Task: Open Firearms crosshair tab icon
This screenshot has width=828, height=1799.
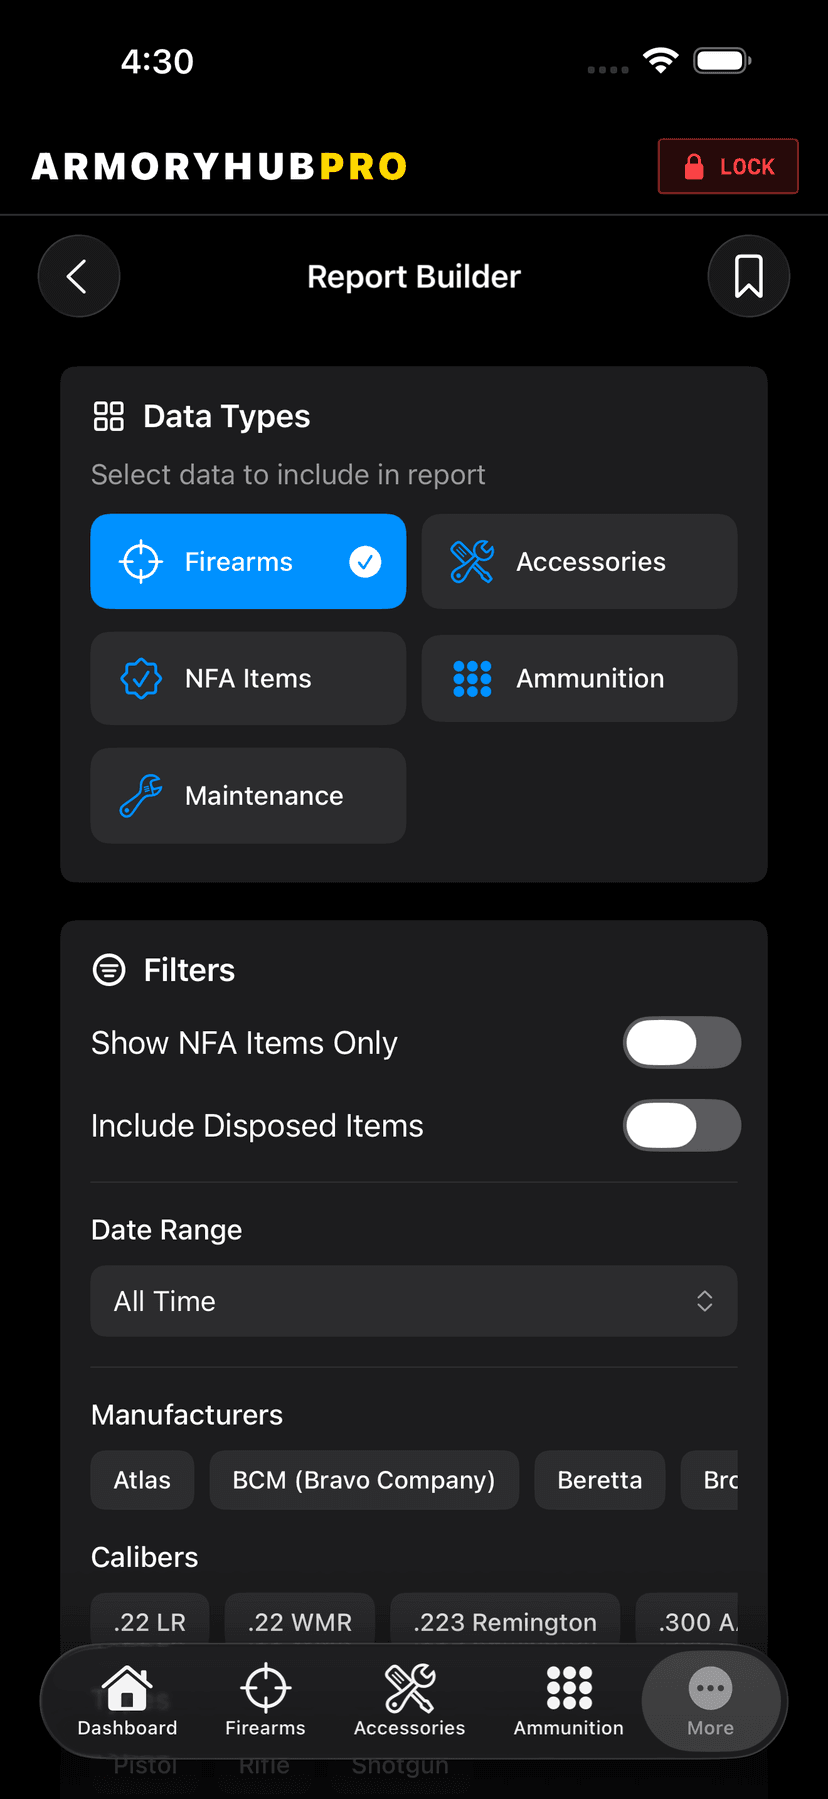Action: click(x=265, y=1689)
